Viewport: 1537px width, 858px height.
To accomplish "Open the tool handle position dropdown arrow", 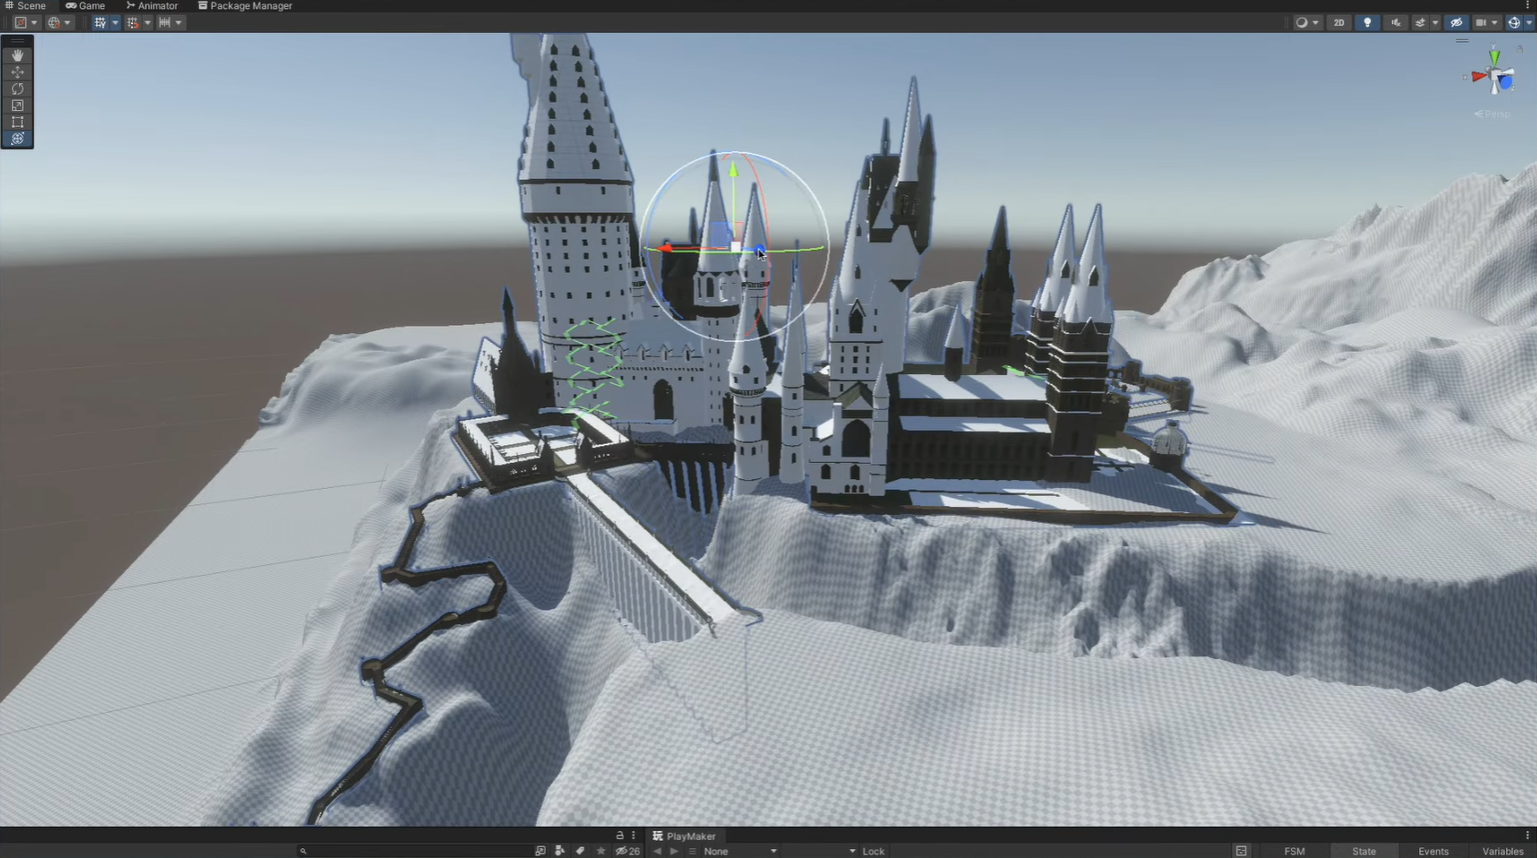I will [34, 23].
